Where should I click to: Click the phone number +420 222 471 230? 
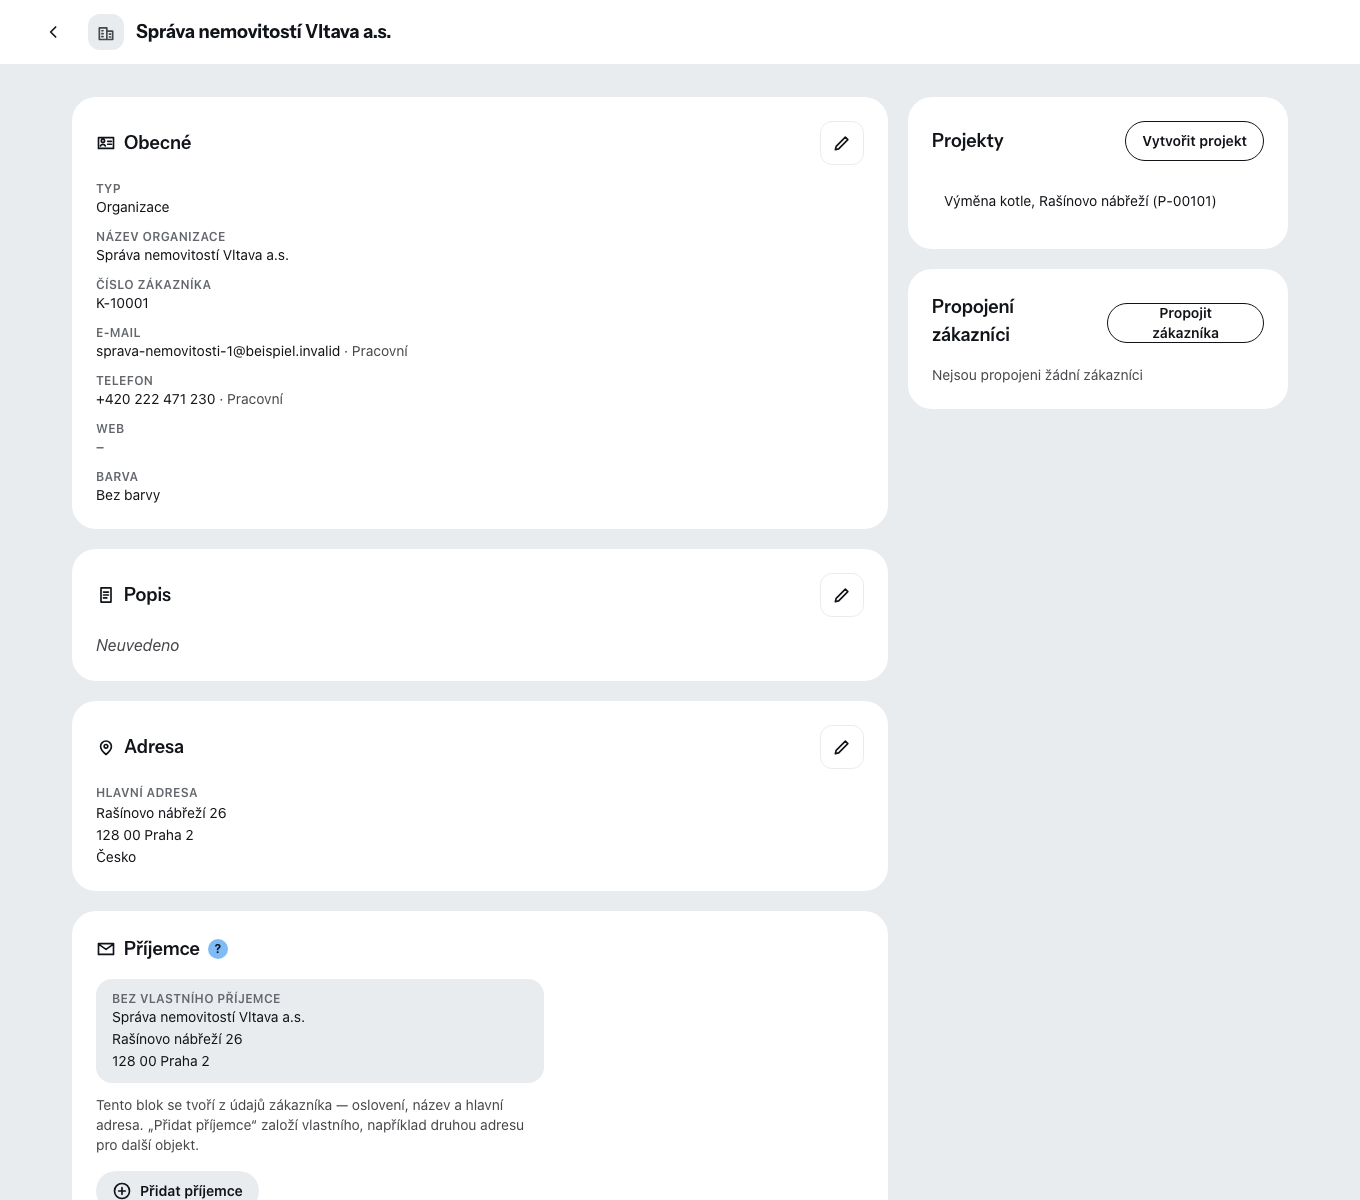point(155,399)
